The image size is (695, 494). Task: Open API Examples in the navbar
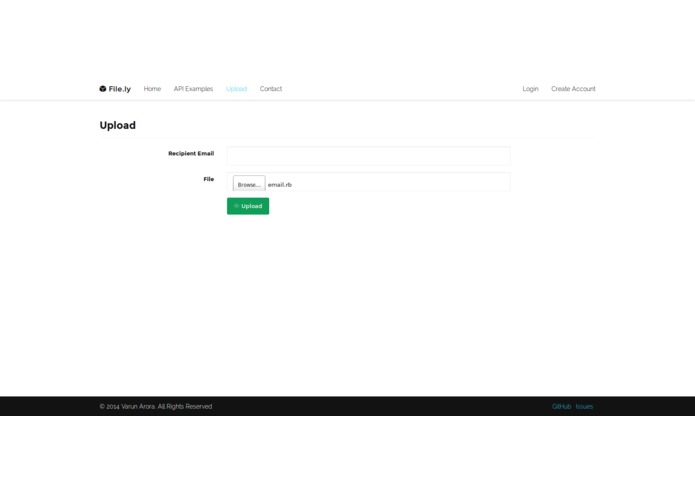[193, 89]
